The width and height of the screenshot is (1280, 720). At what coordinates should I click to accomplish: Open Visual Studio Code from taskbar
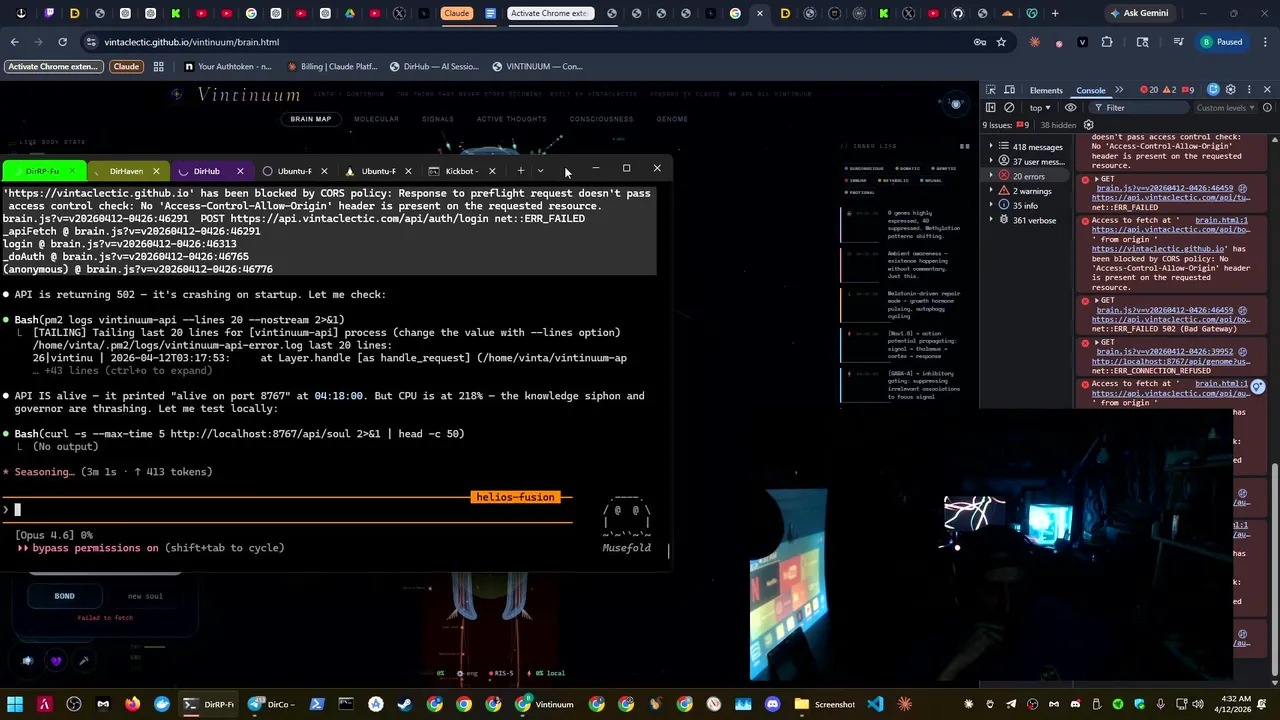pos(875,704)
